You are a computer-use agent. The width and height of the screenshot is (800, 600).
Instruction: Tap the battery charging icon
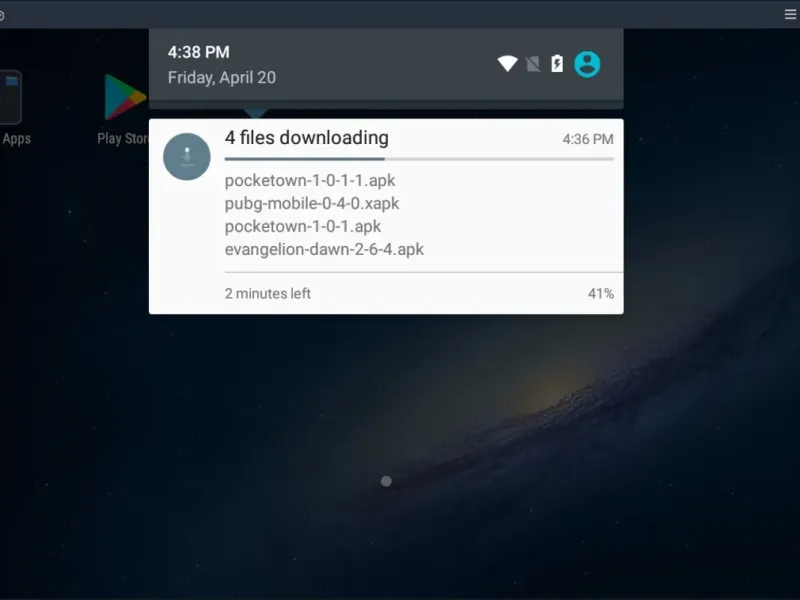click(x=557, y=64)
